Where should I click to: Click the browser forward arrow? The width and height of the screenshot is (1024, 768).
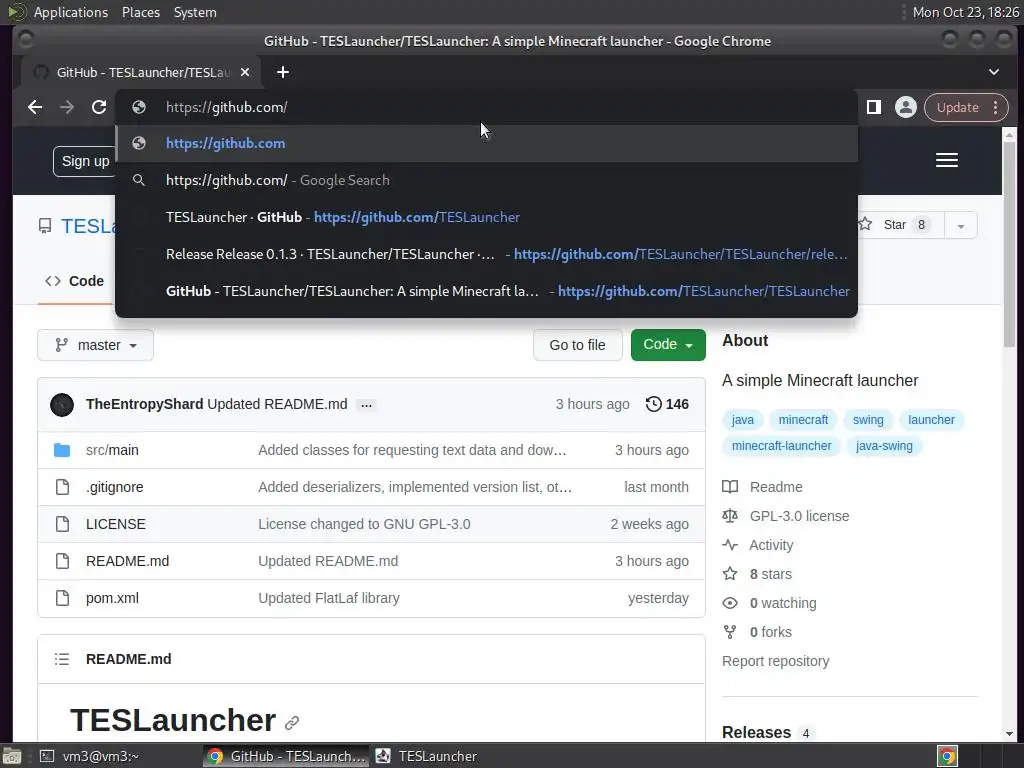point(67,107)
